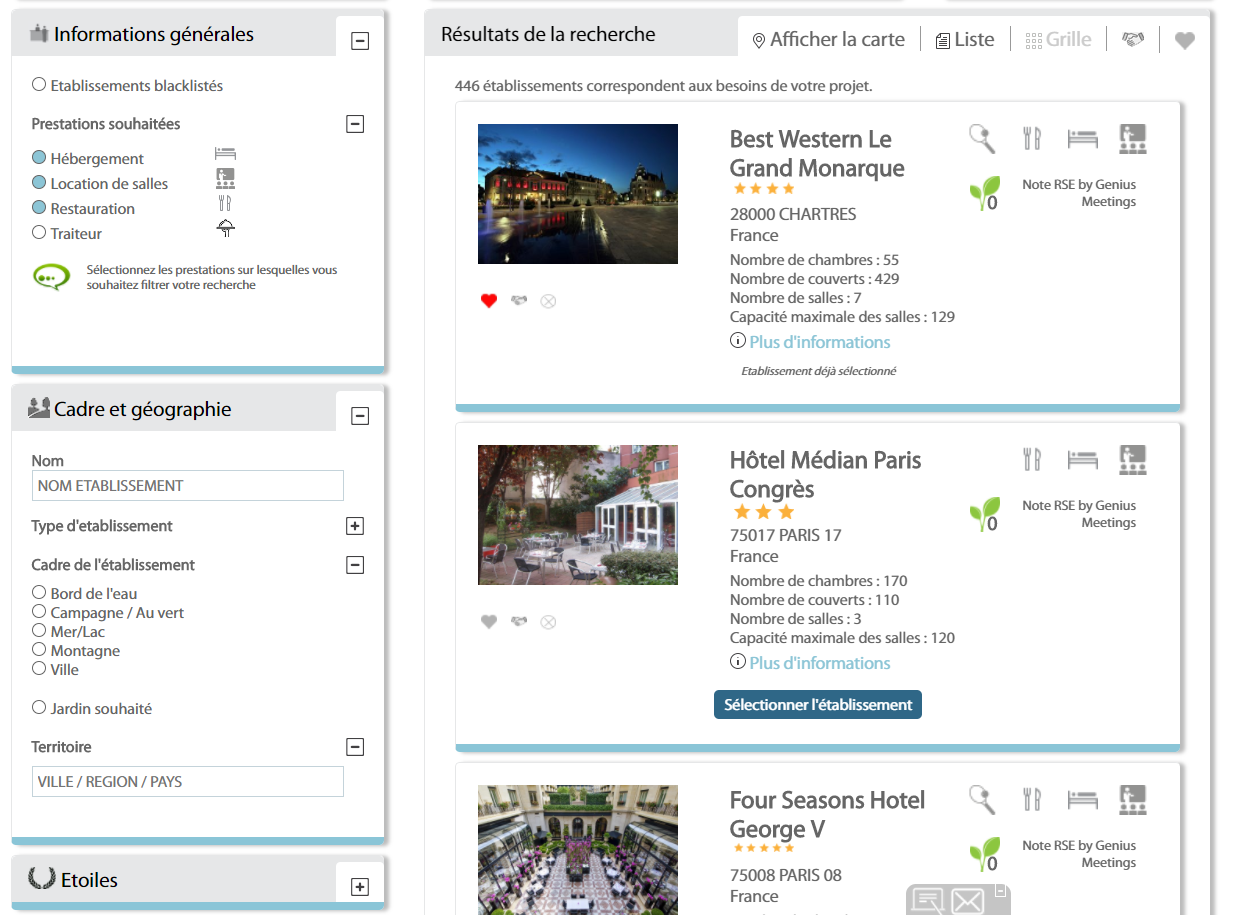Screen dimensions: 1235x915
Task: Open the chat widget message icon
Action: [x=928, y=901]
